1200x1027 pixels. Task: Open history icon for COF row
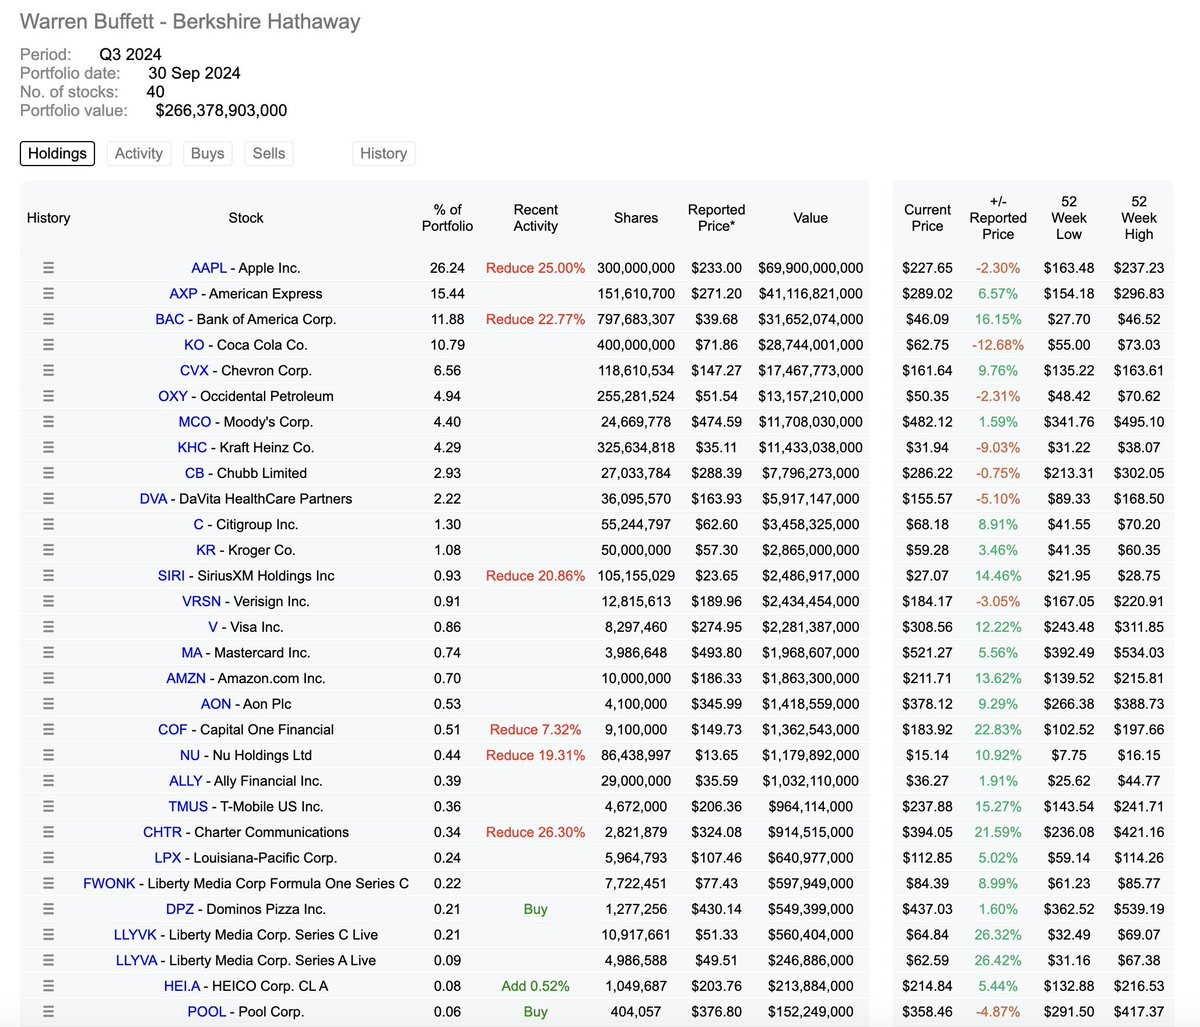click(48, 730)
